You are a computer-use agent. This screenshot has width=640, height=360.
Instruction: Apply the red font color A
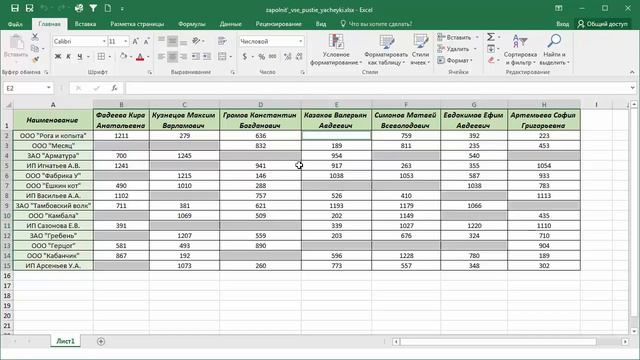140,57
